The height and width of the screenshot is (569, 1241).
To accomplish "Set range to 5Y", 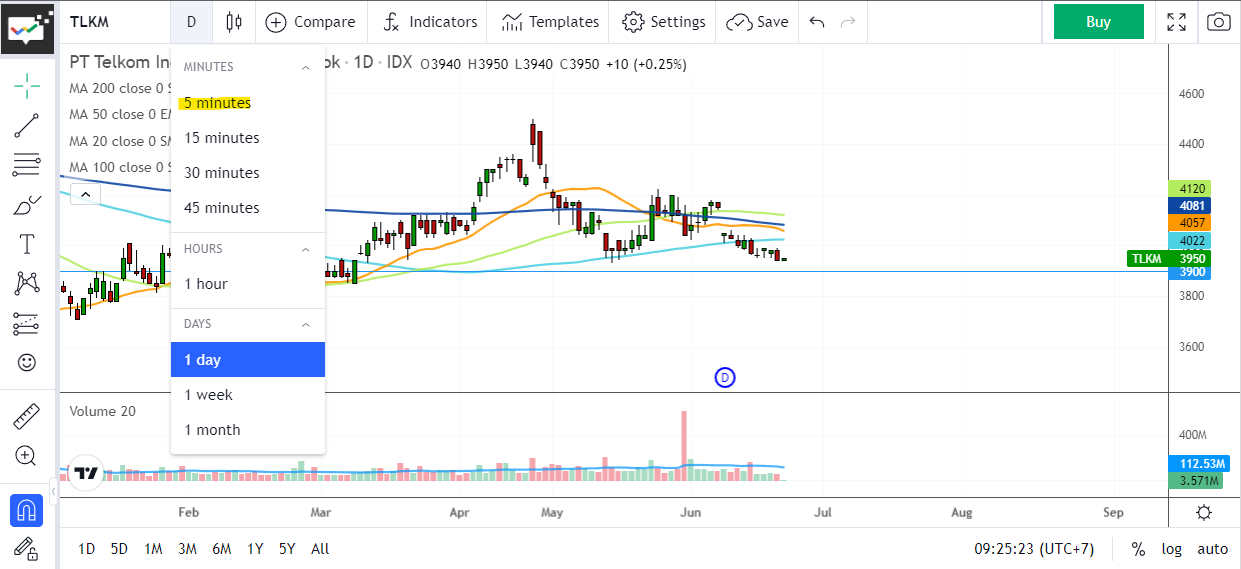I will pyautogui.click(x=287, y=549).
